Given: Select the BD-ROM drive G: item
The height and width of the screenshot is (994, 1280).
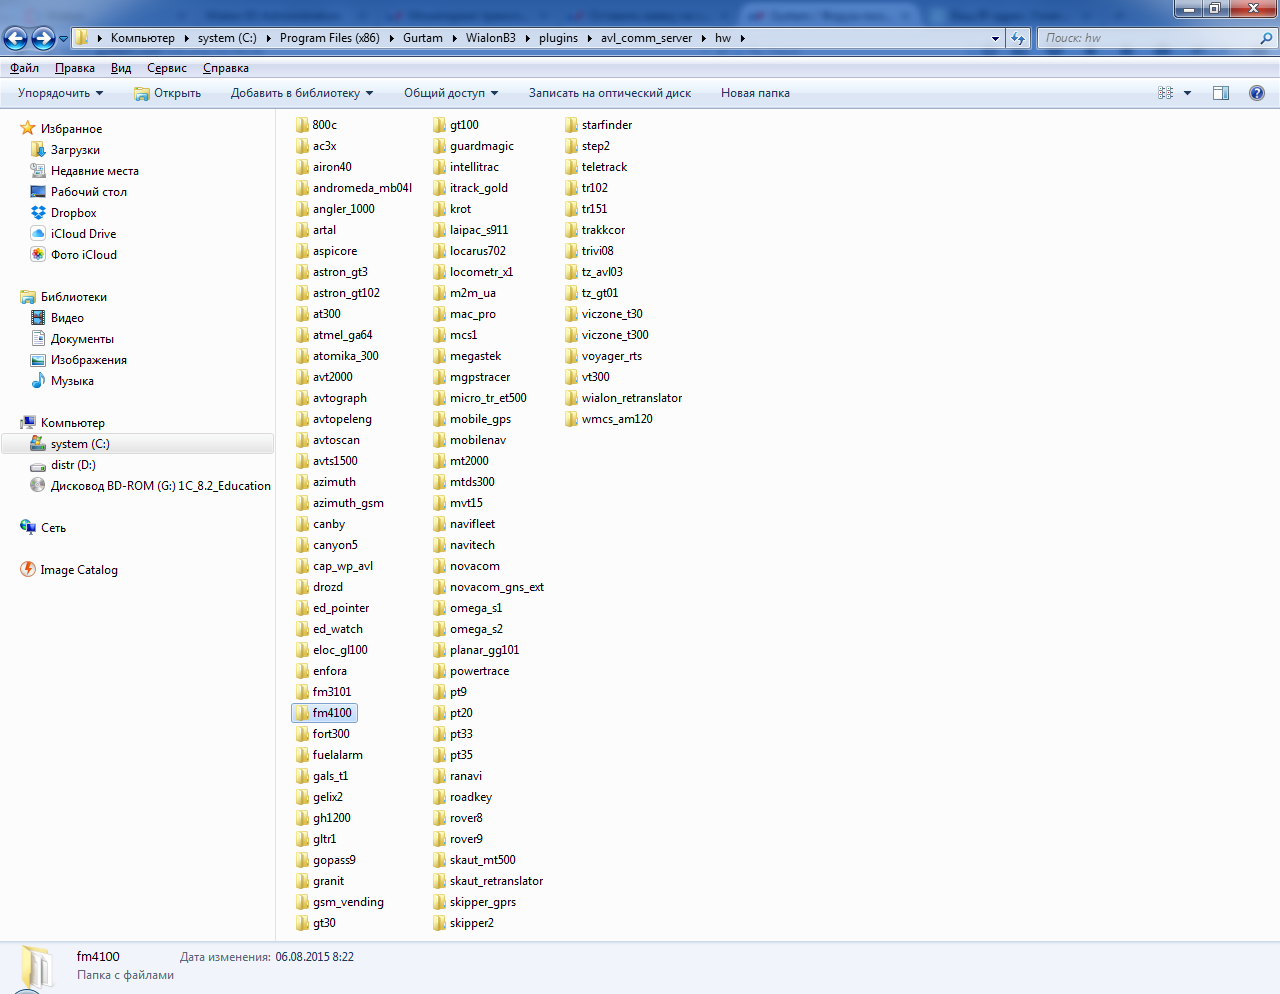Looking at the screenshot, I should [160, 486].
